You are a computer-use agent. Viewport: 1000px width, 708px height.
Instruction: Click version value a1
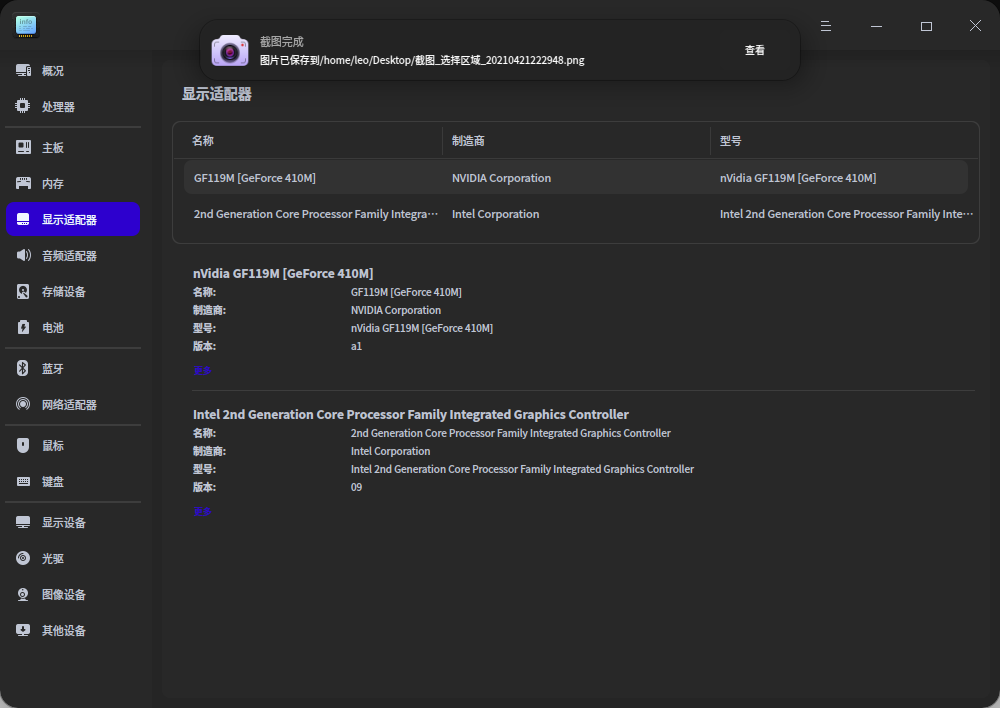(x=357, y=346)
